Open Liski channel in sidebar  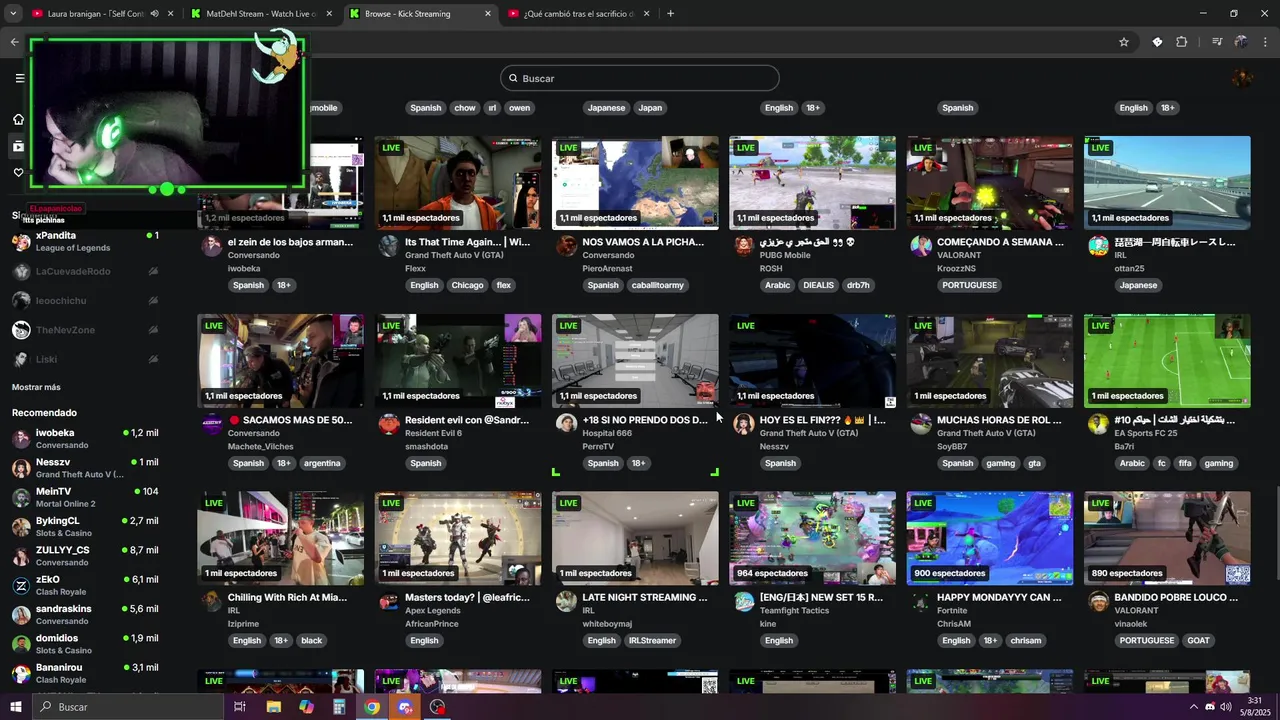click(85, 359)
